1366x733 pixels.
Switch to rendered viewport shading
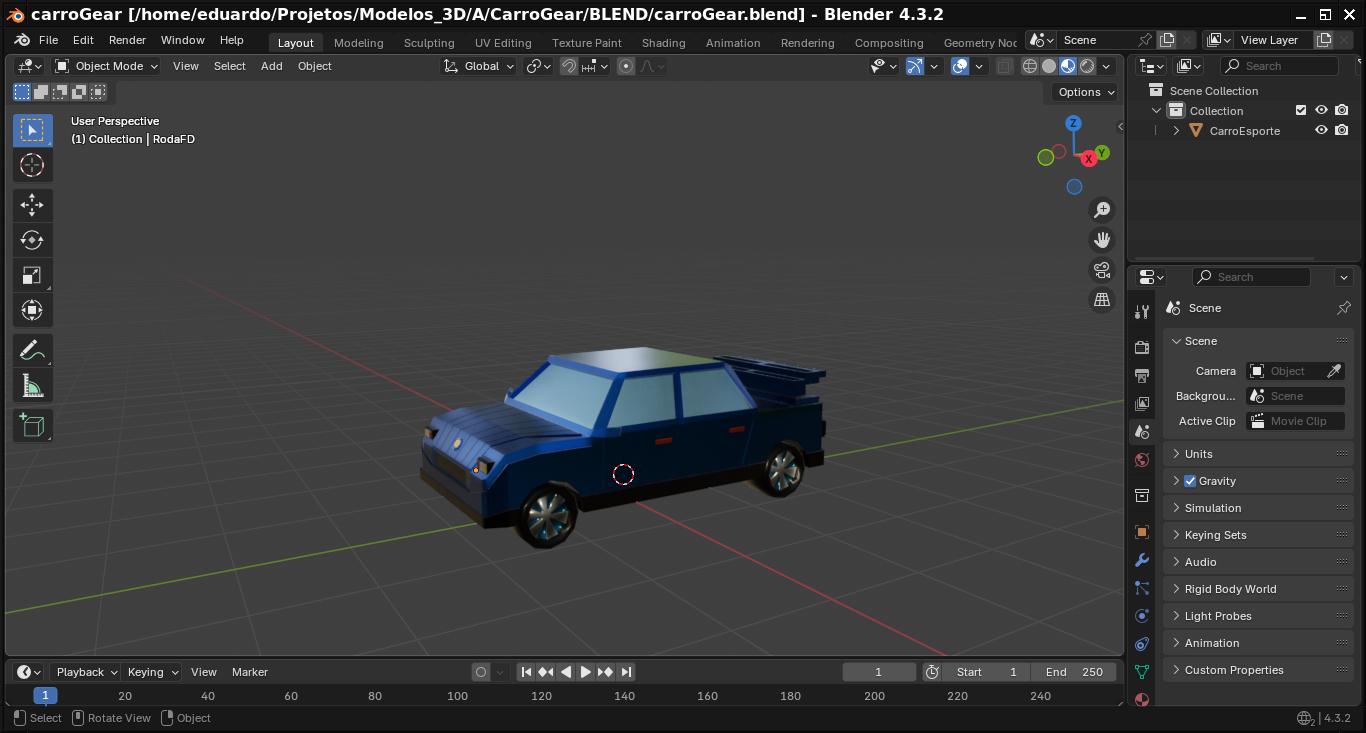point(1087,66)
